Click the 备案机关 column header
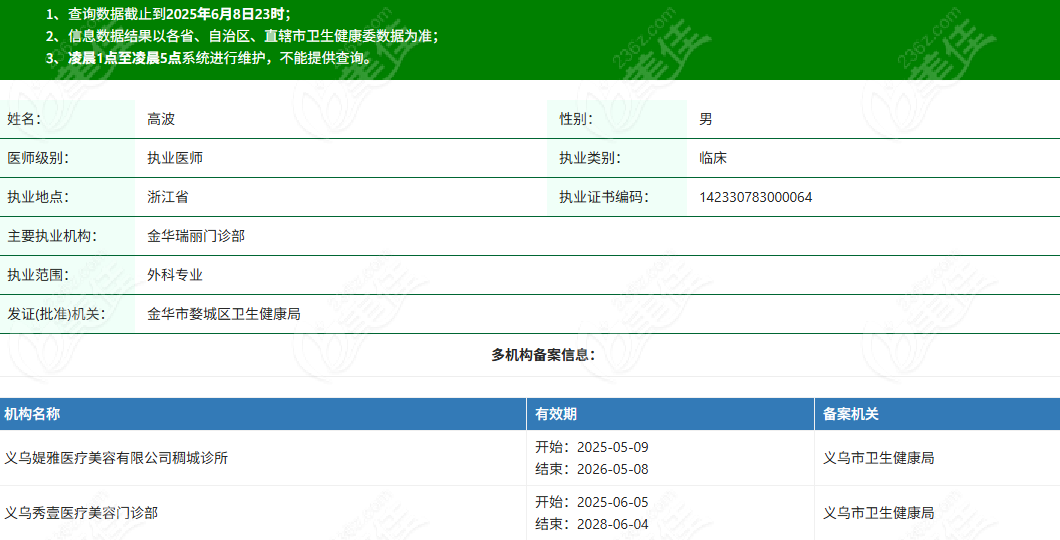This screenshot has height=540, width=1060. pyautogui.click(x=851, y=414)
